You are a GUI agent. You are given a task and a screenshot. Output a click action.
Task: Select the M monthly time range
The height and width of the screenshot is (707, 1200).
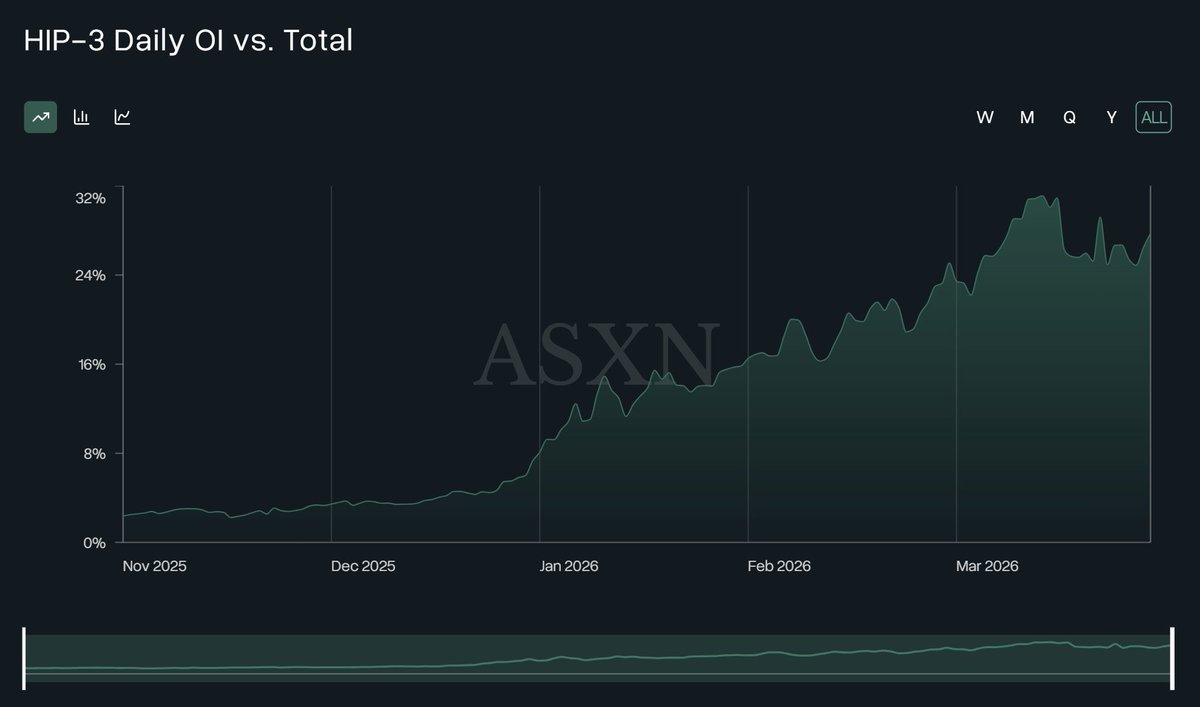coord(1027,117)
